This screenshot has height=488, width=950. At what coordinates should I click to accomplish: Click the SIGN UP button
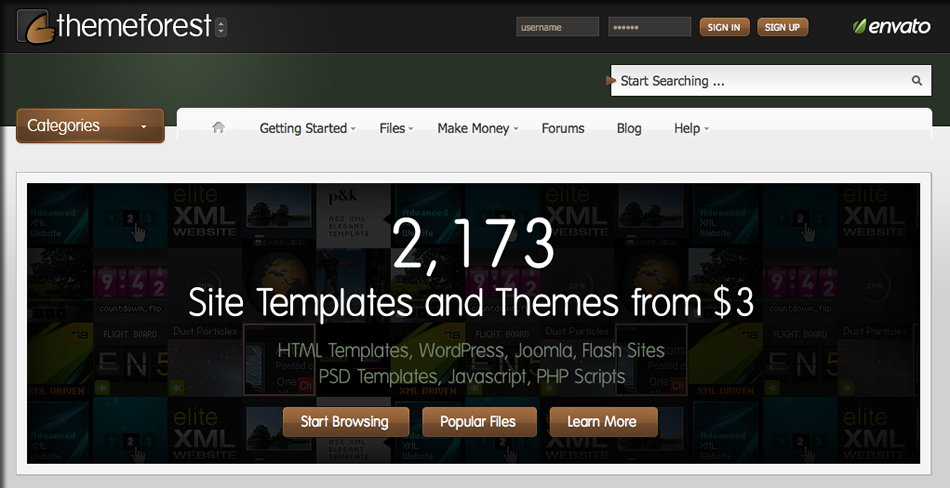coord(782,27)
